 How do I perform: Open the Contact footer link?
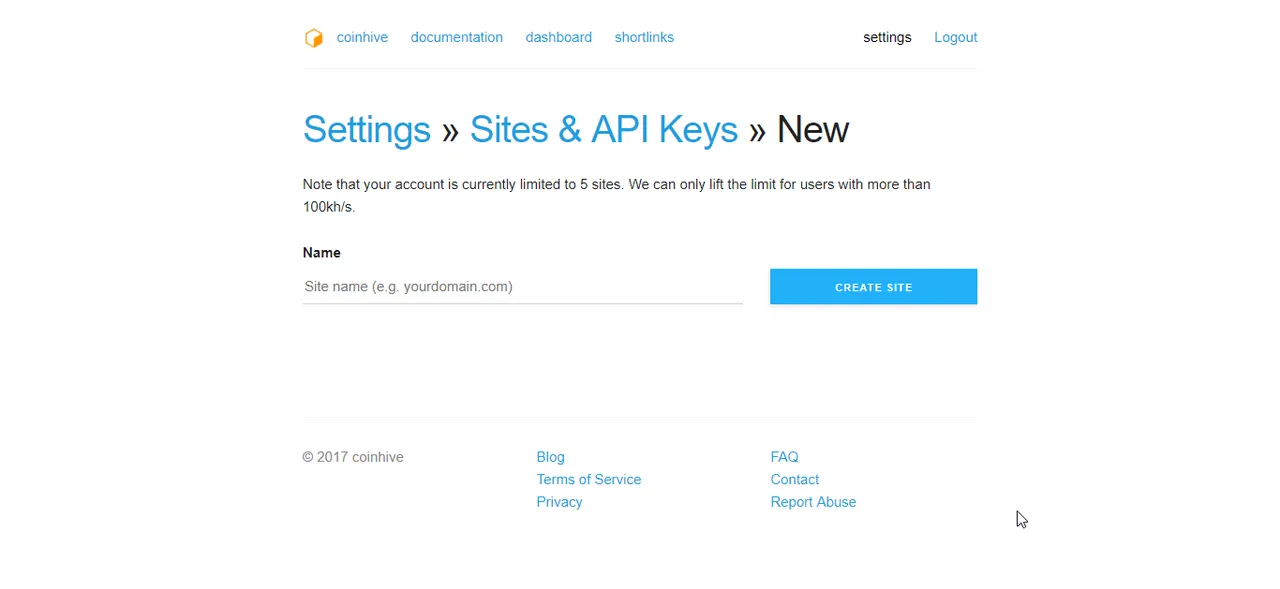coord(795,480)
